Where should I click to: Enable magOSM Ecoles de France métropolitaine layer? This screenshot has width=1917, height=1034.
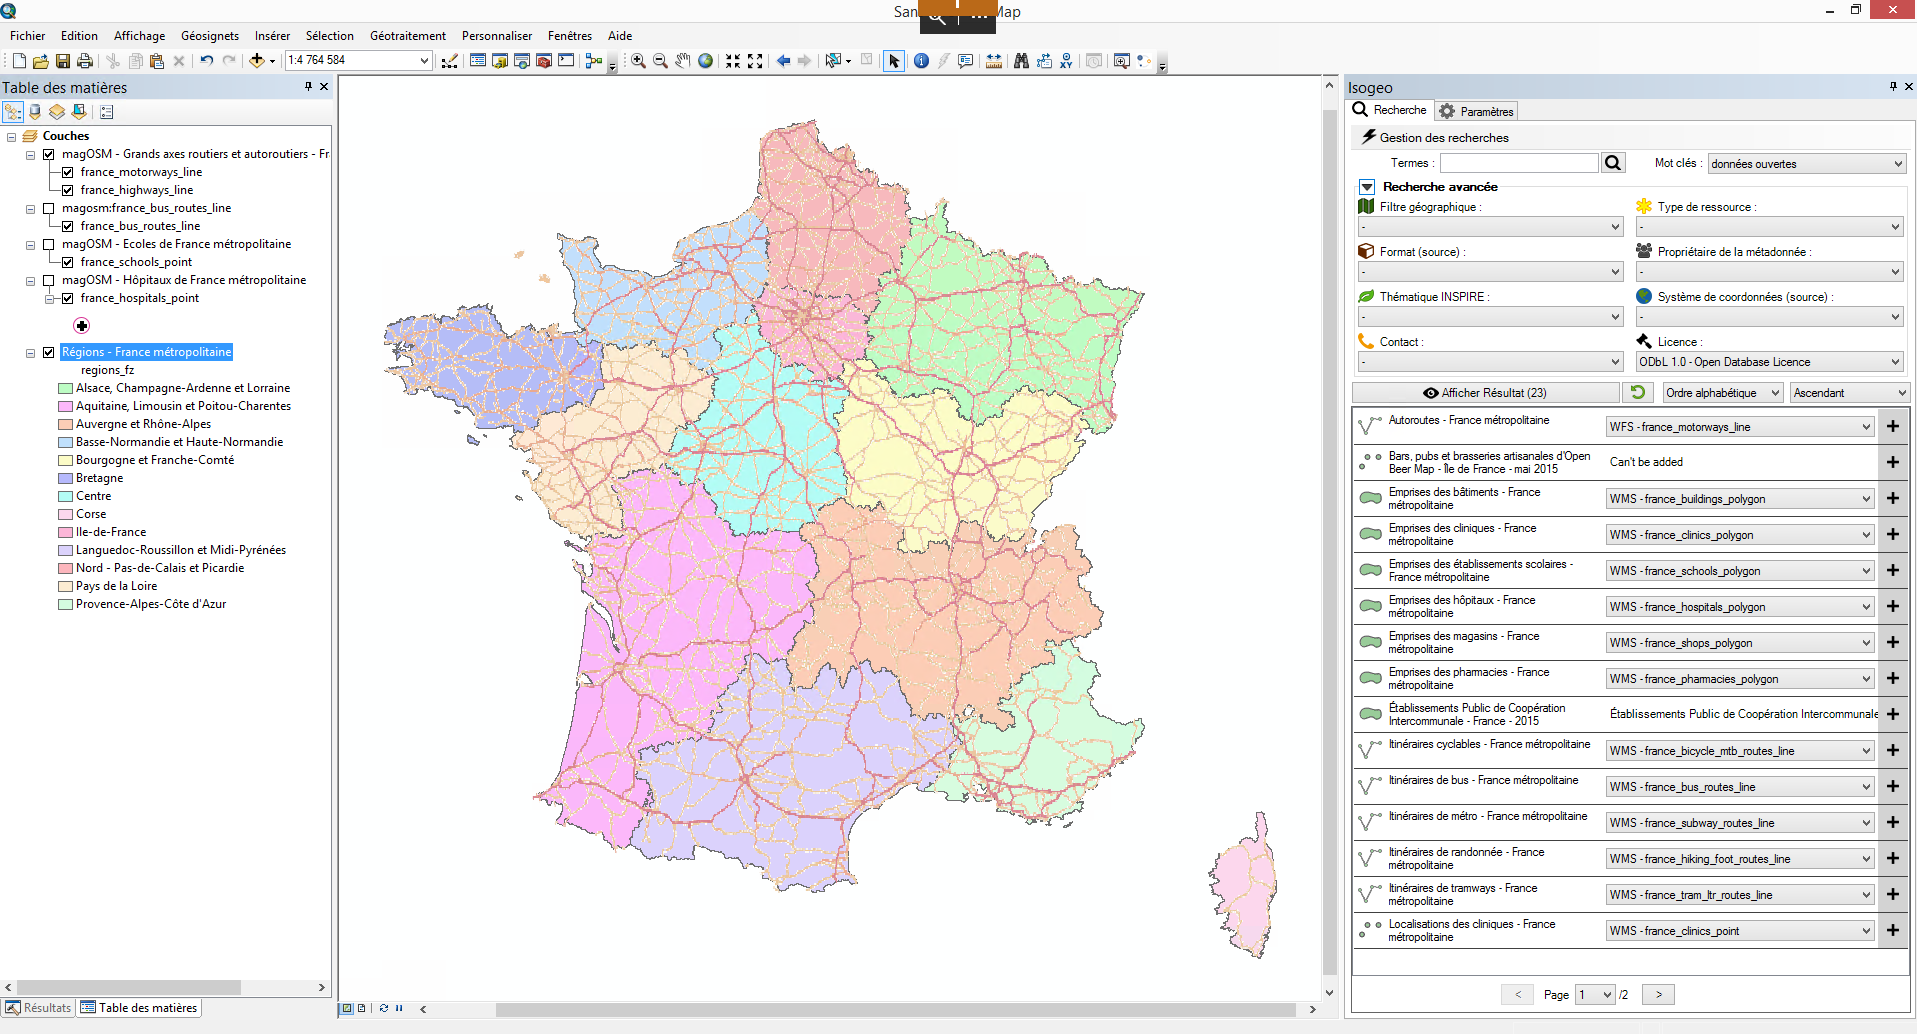[x=49, y=244]
